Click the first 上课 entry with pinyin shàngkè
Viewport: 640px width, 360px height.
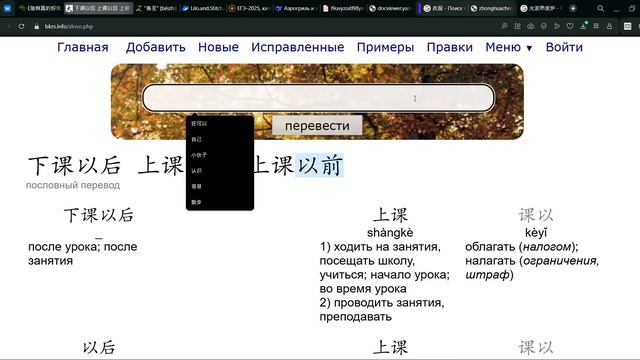coord(391,215)
